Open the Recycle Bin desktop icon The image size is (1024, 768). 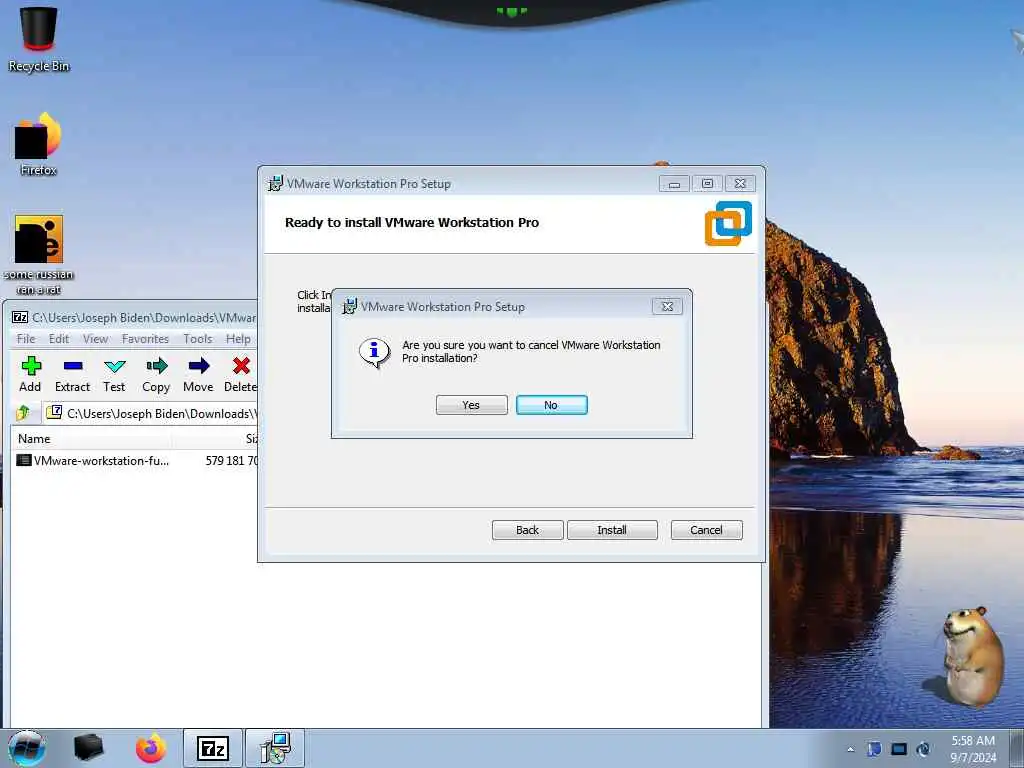[x=39, y=39]
